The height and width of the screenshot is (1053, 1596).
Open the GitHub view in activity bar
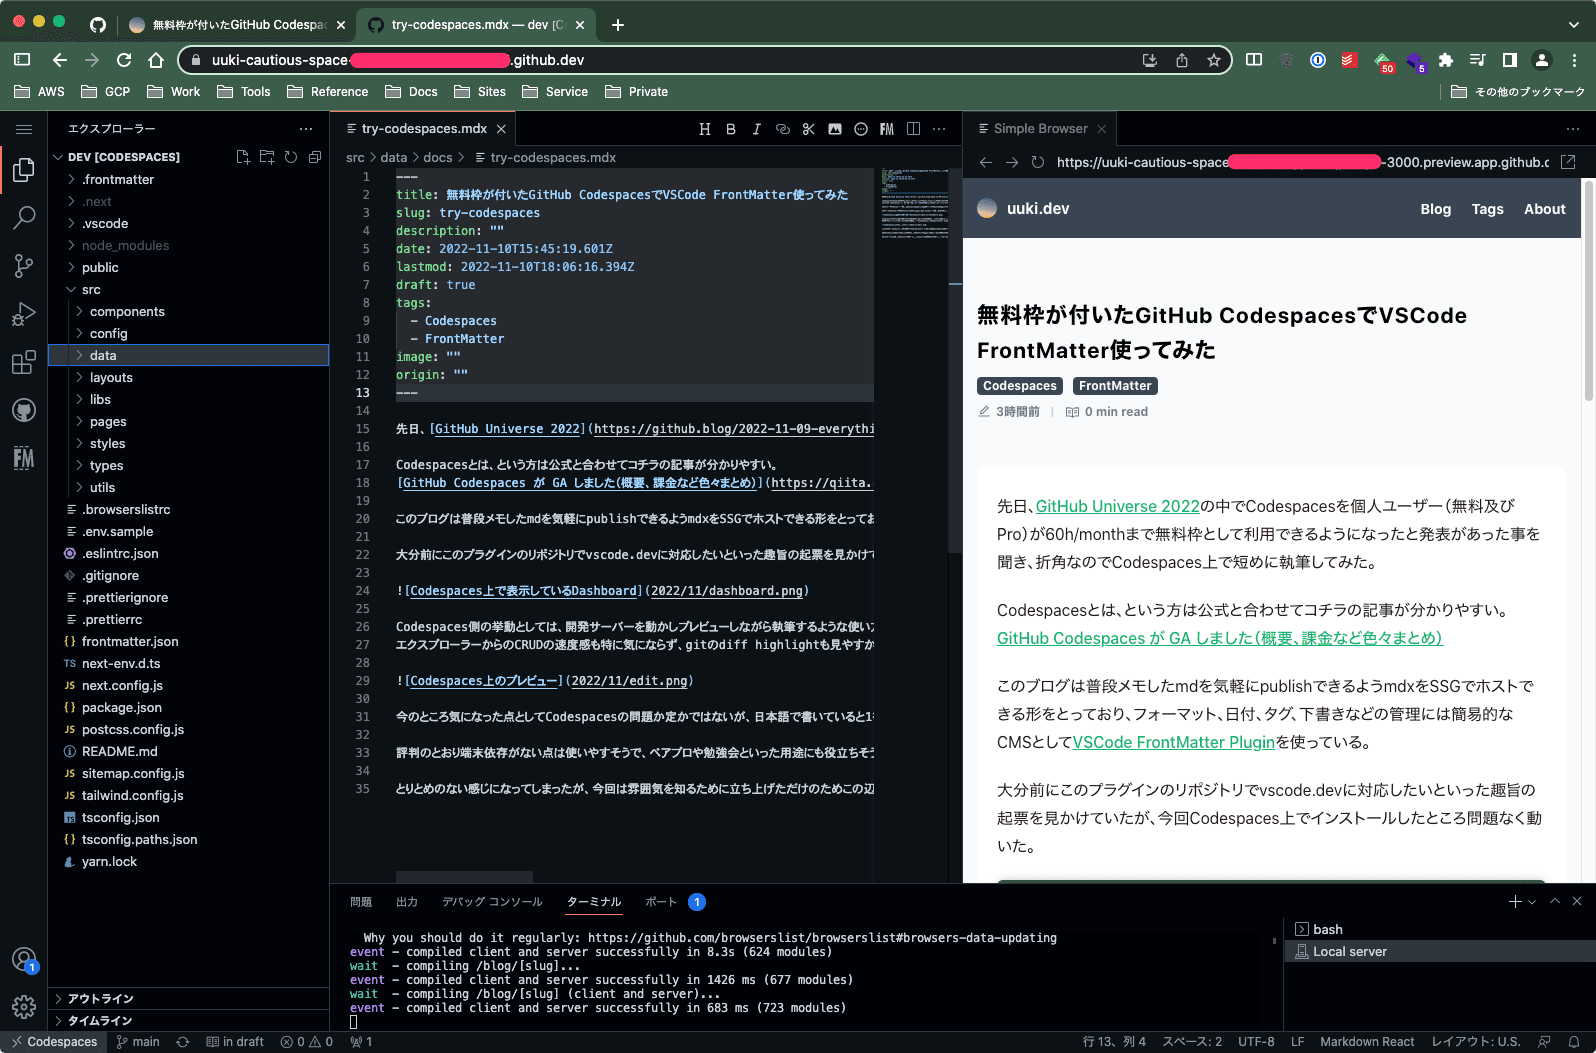point(24,410)
